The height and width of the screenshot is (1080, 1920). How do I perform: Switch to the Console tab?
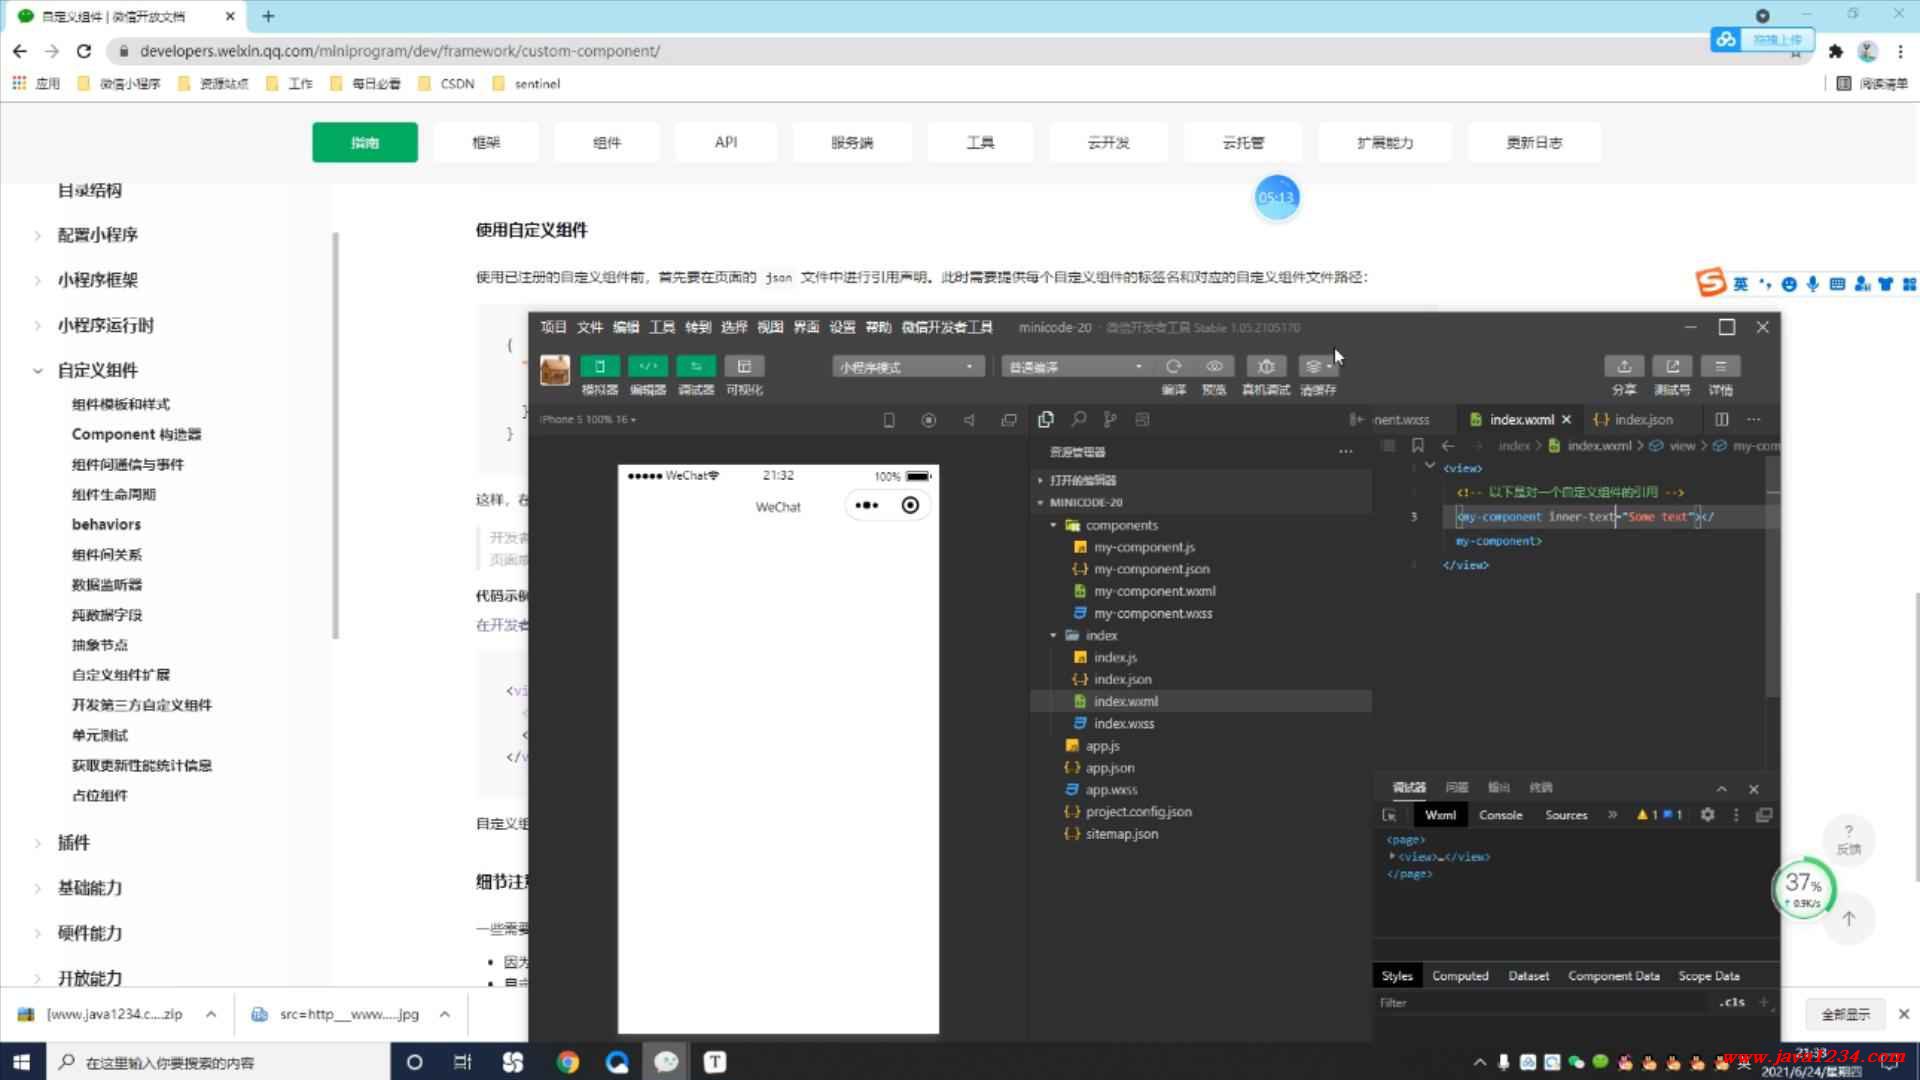pos(1500,815)
